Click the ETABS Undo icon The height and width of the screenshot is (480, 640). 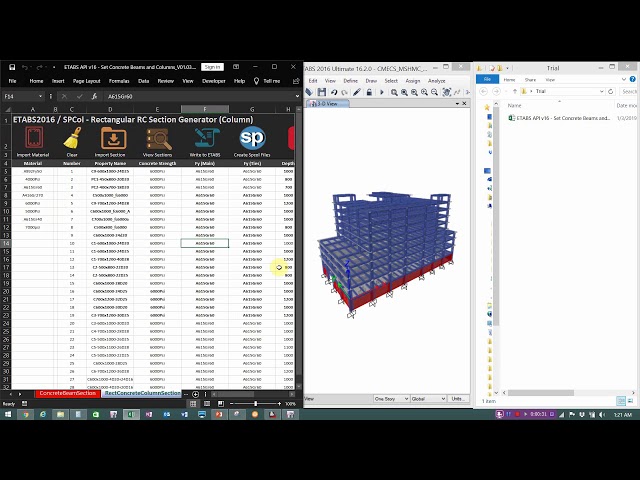[x=334, y=92]
